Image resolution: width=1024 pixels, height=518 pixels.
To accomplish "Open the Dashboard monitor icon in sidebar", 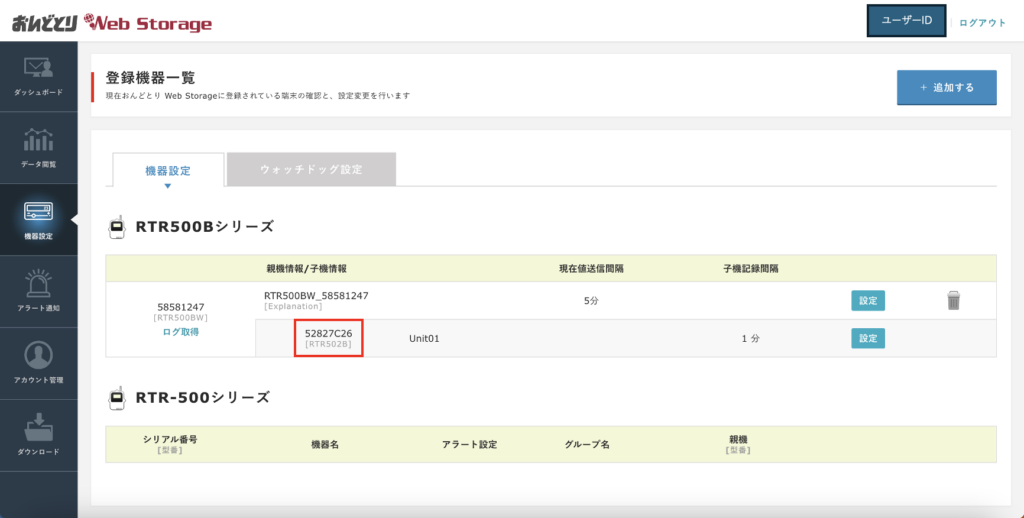I will [x=38, y=69].
